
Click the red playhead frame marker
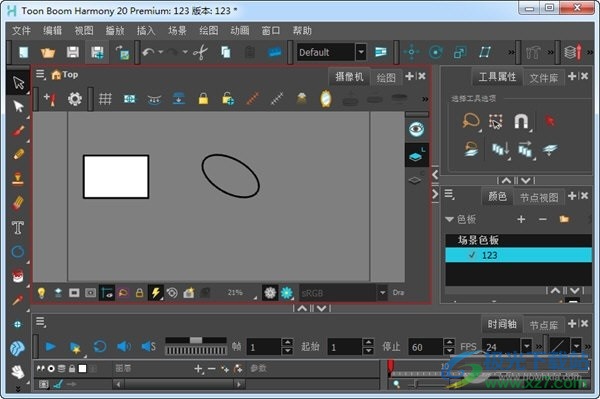click(x=390, y=366)
